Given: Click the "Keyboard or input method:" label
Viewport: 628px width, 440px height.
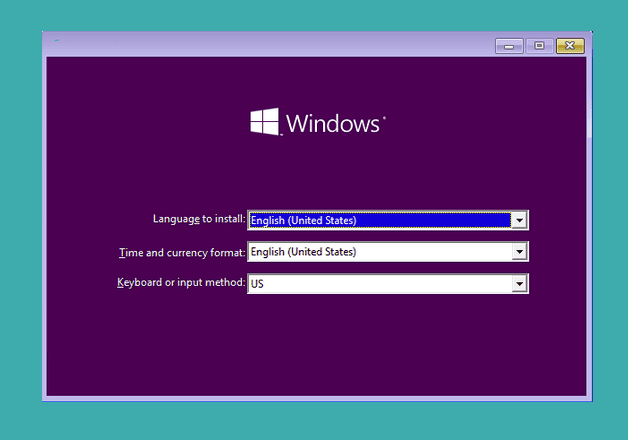Looking at the screenshot, I should coord(181,282).
